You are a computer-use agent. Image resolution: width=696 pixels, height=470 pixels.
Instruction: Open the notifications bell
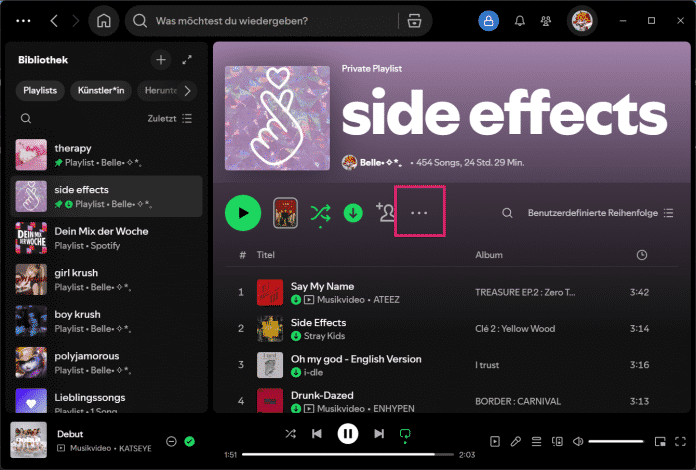click(x=519, y=21)
